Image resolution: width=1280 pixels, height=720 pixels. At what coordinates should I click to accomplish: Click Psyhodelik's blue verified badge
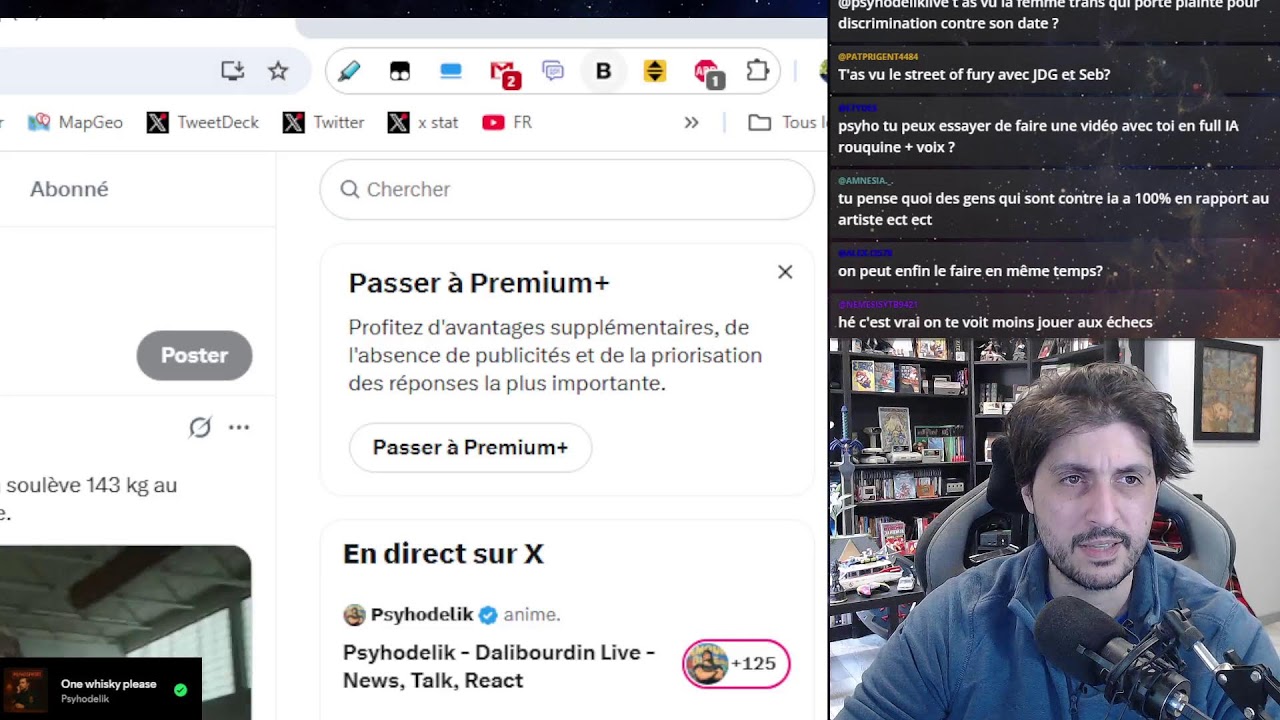pyautogui.click(x=488, y=614)
